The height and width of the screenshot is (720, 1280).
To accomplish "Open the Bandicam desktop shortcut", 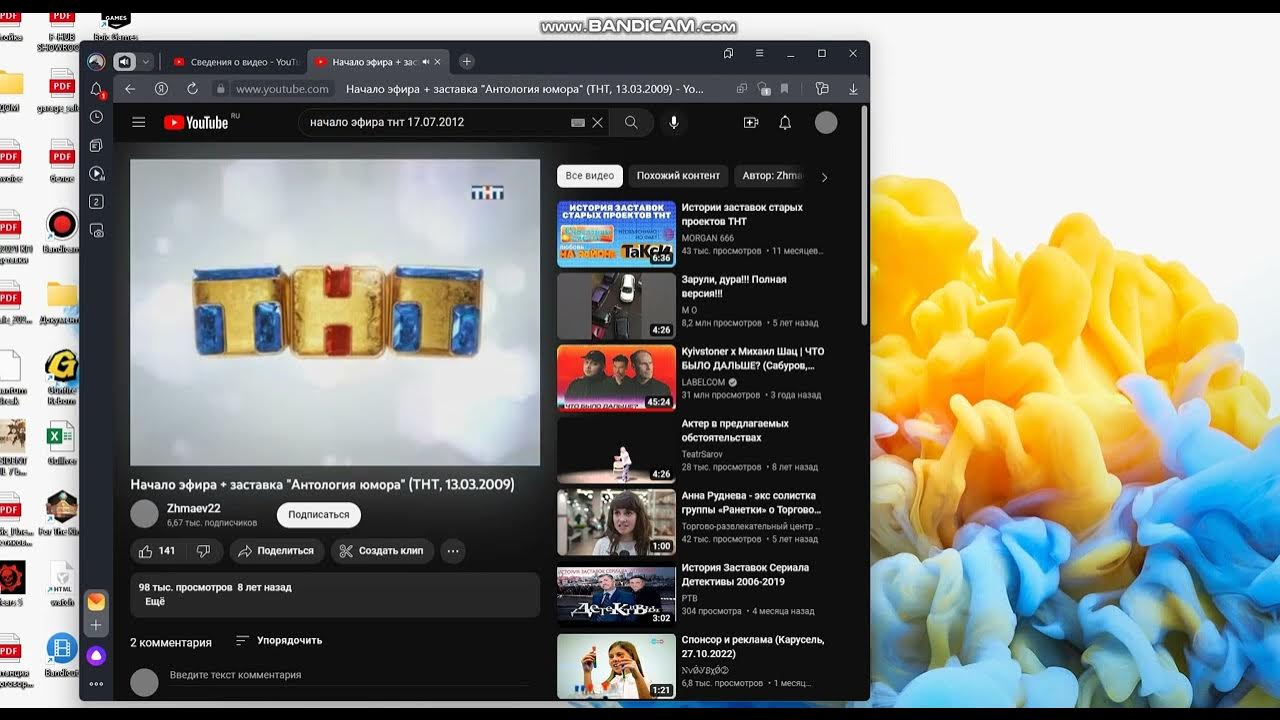I will [x=62, y=230].
